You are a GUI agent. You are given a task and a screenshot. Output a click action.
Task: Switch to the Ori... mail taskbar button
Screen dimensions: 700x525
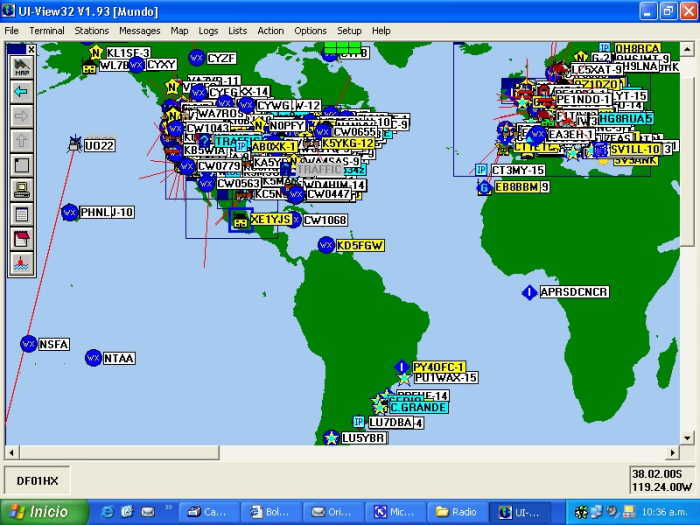tap(333, 512)
